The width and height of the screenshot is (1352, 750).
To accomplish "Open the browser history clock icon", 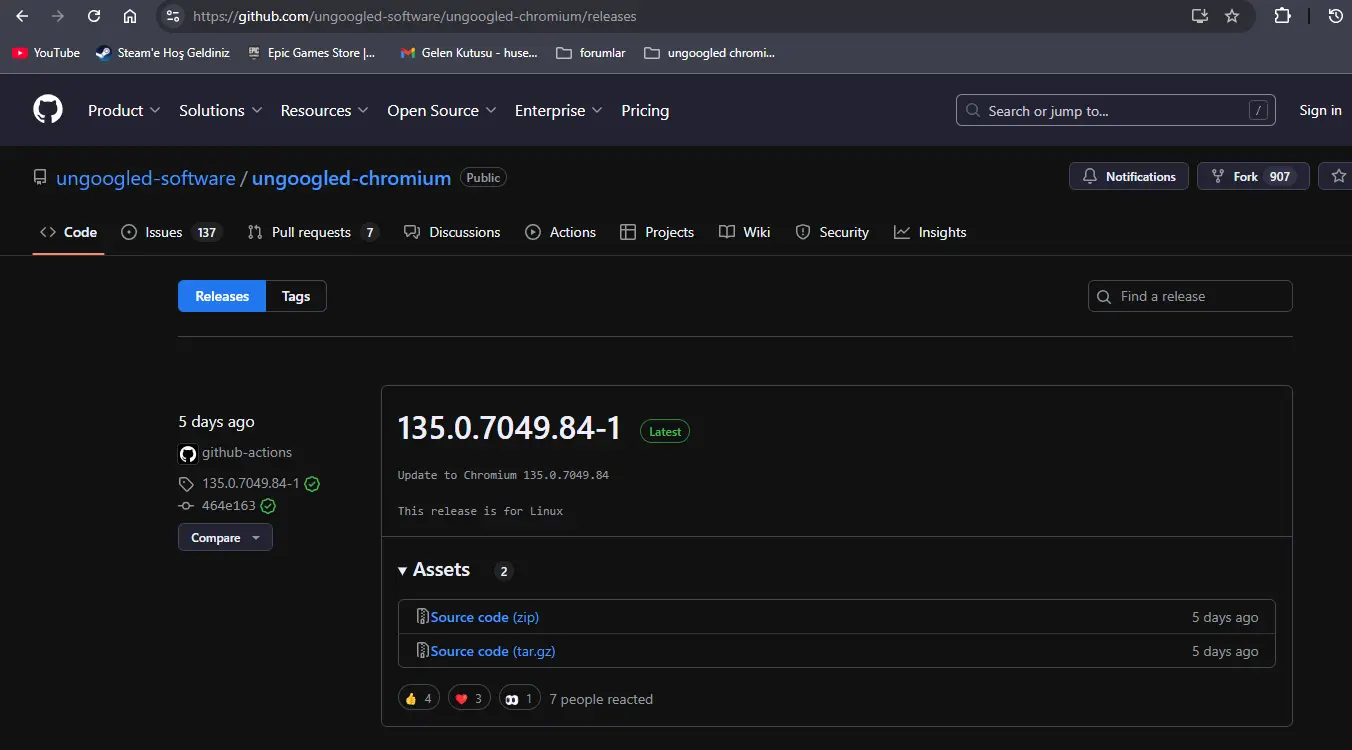I will (1335, 16).
